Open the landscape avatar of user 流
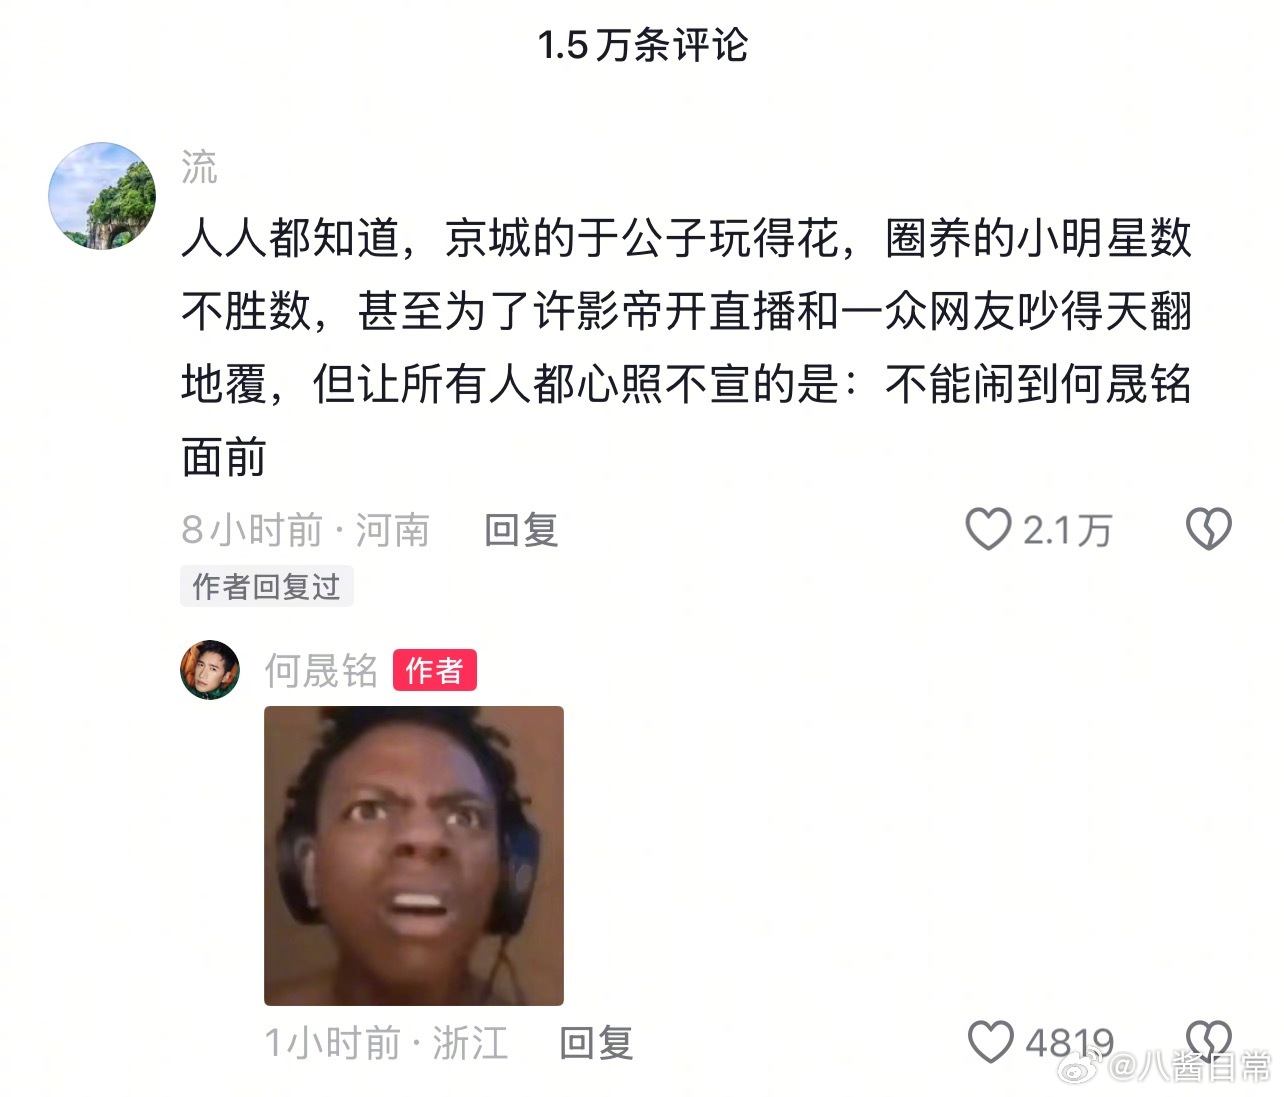This screenshot has width=1284, height=1097. point(102,196)
